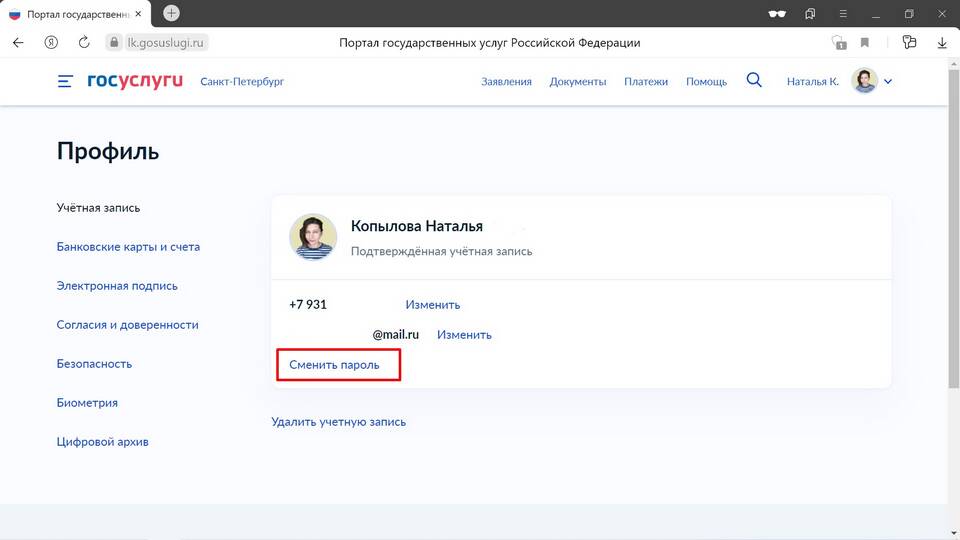Open Банковские карты и счета section

(x=128, y=247)
